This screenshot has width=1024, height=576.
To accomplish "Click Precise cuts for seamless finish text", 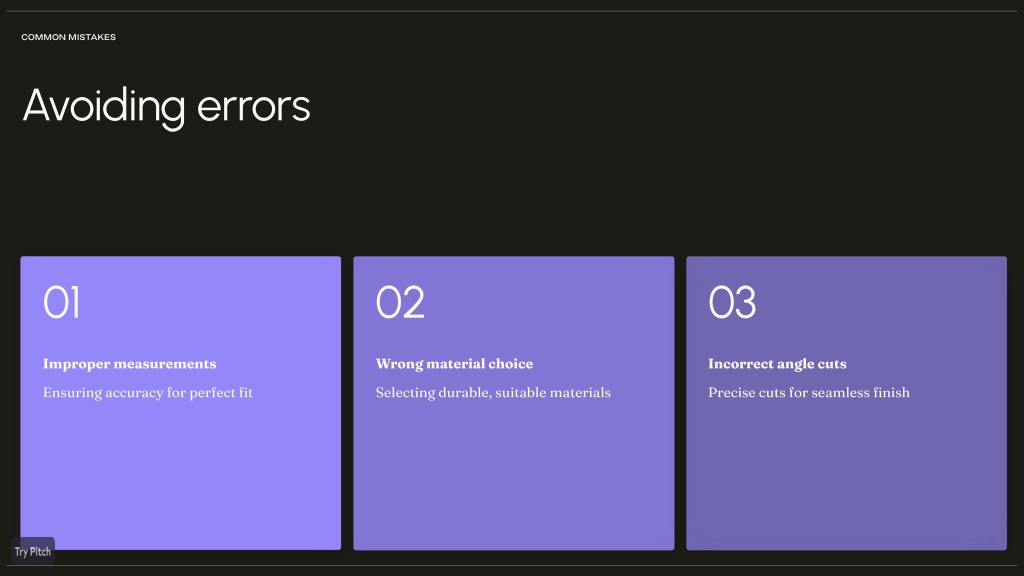I will pos(808,392).
